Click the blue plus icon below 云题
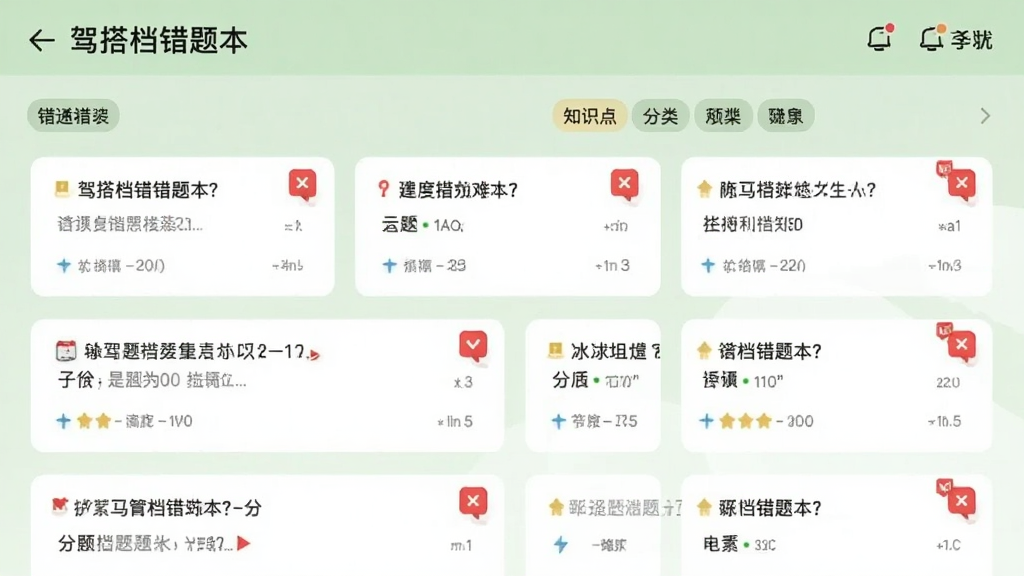The image size is (1024, 576). click(x=389, y=266)
